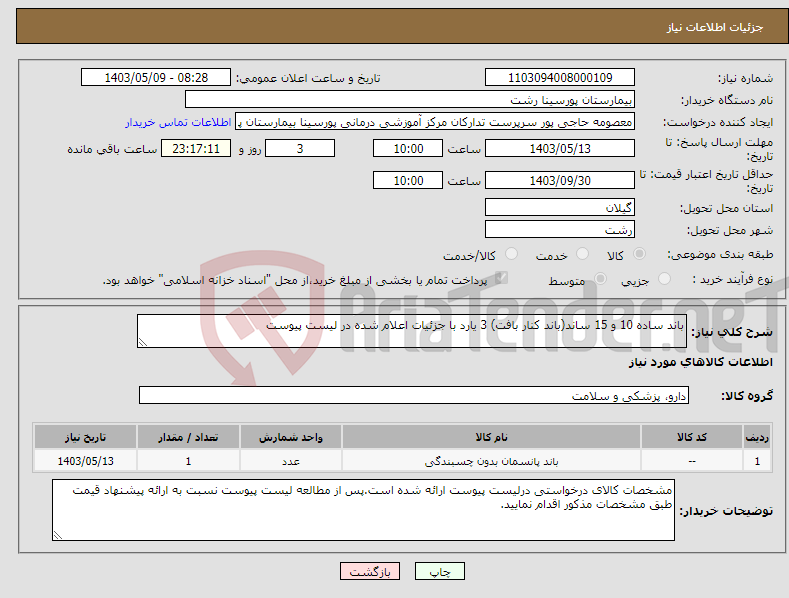Click the resize handle of description text area
This screenshot has width=789, height=598.
click(143, 342)
